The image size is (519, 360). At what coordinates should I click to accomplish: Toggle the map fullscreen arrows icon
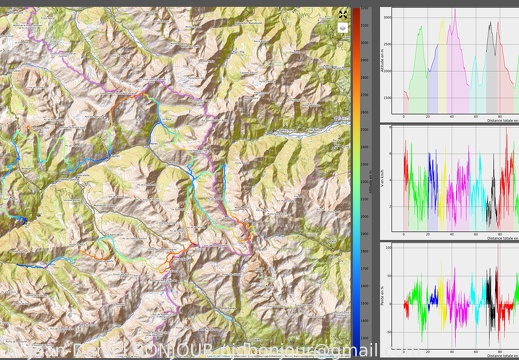(x=343, y=14)
